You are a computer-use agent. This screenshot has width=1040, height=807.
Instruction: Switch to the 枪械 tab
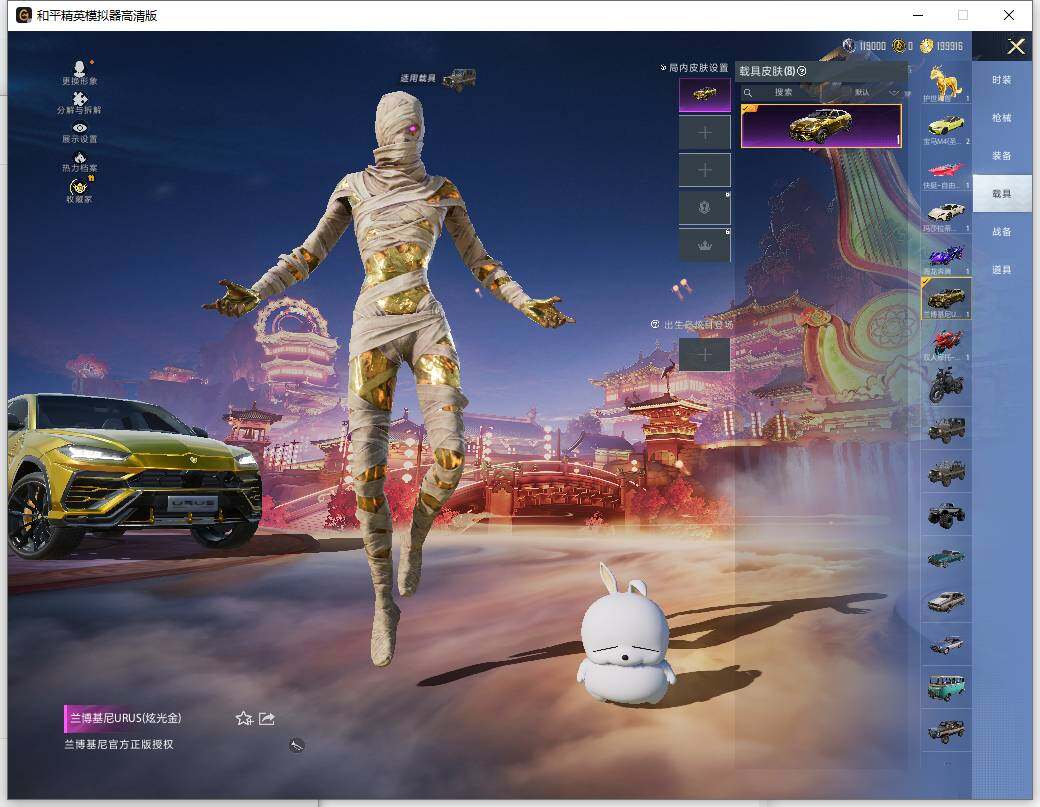pos(1002,118)
